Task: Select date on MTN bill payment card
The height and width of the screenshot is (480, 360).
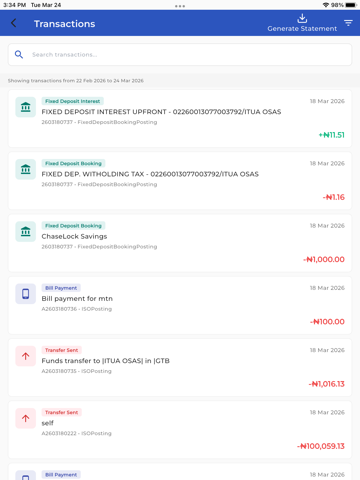Action: pos(327,288)
